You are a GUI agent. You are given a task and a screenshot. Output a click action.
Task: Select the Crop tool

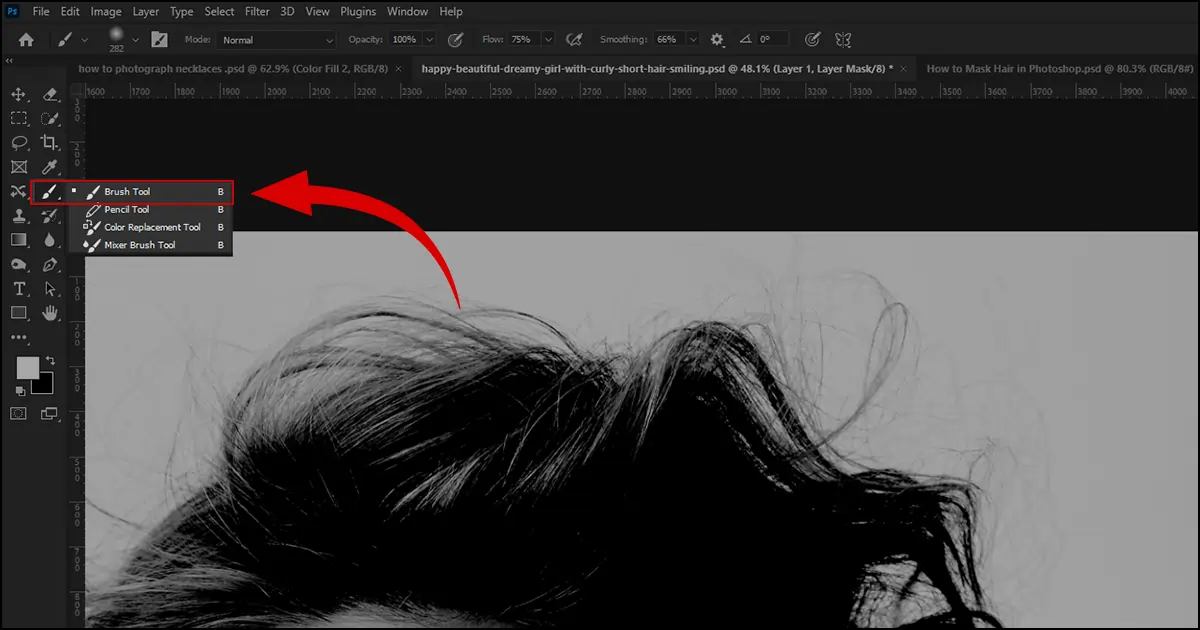click(x=50, y=143)
